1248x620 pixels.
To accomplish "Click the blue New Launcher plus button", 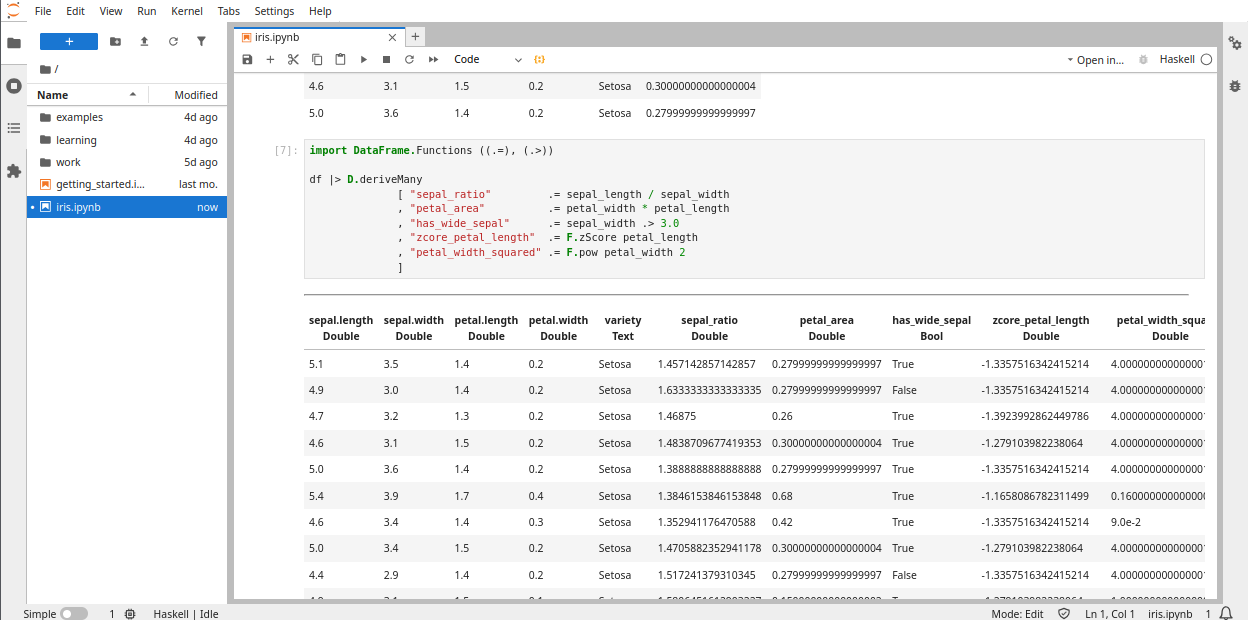I will pyautogui.click(x=69, y=41).
